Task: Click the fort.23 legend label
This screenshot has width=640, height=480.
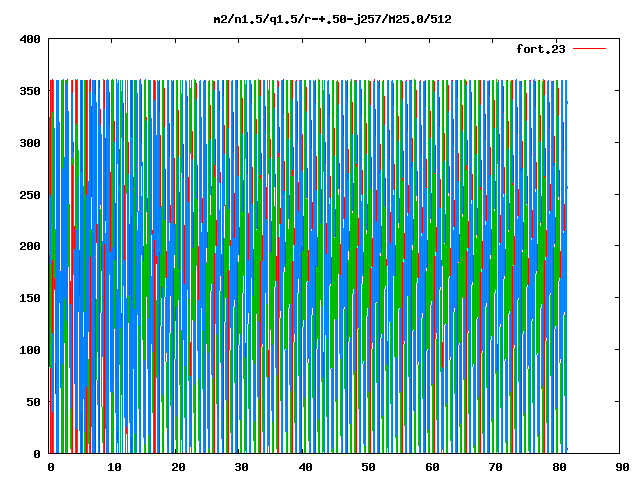Action: point(541,49)
